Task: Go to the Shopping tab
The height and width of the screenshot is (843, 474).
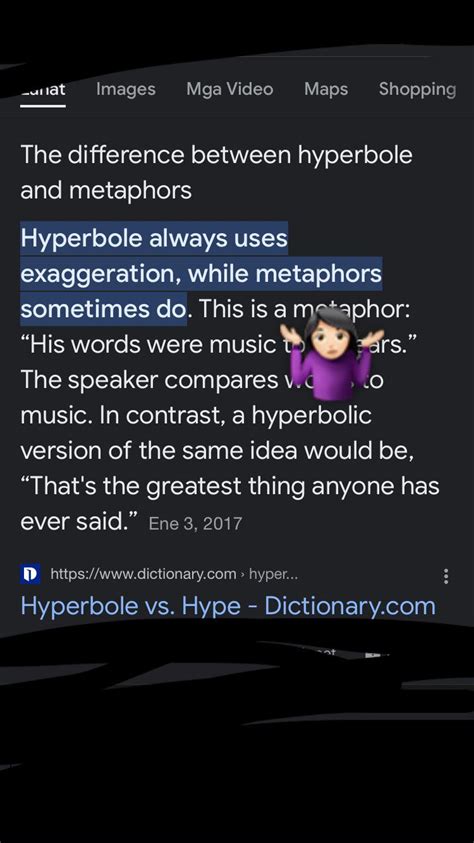Action: coord(418,89)
